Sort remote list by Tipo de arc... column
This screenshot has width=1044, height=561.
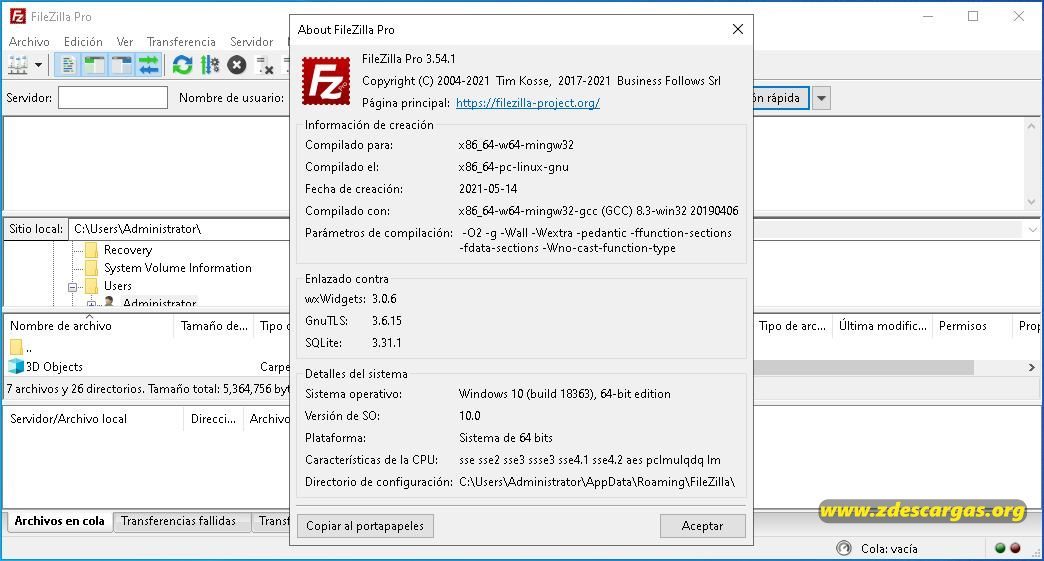pyautogui.click(x=792, y=326)
